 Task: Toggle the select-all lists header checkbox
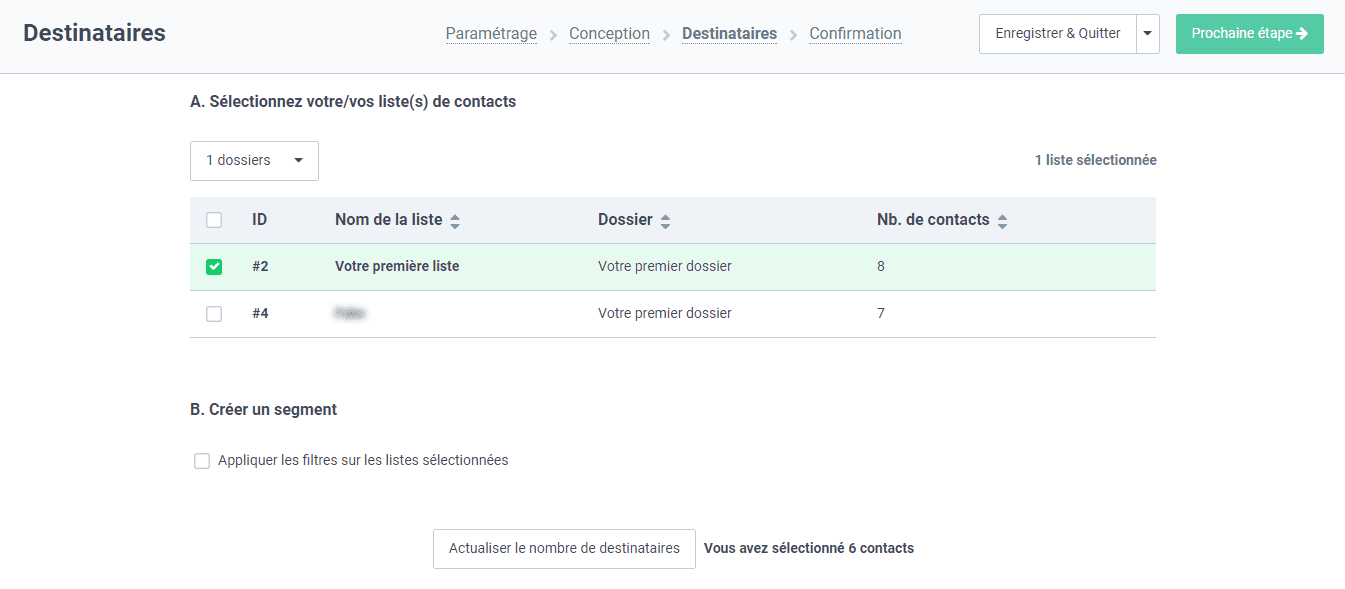pos(214,220)
